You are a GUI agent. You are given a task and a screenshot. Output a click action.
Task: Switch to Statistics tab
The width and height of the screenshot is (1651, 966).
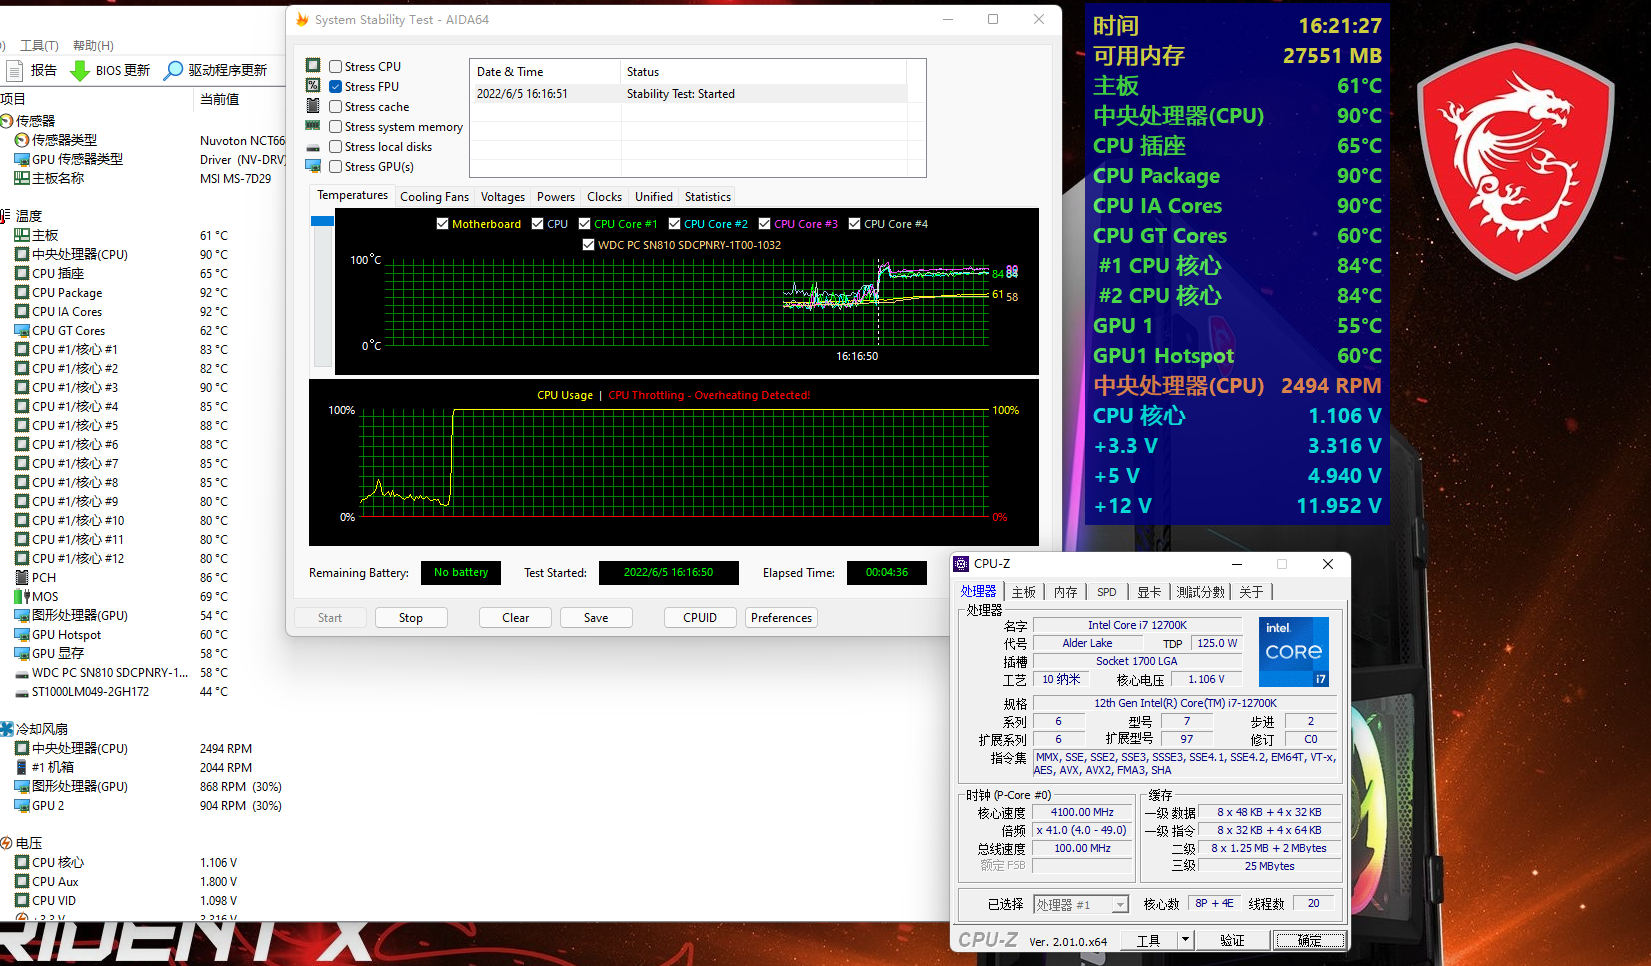pyautogui.click(x=708, y=197)
